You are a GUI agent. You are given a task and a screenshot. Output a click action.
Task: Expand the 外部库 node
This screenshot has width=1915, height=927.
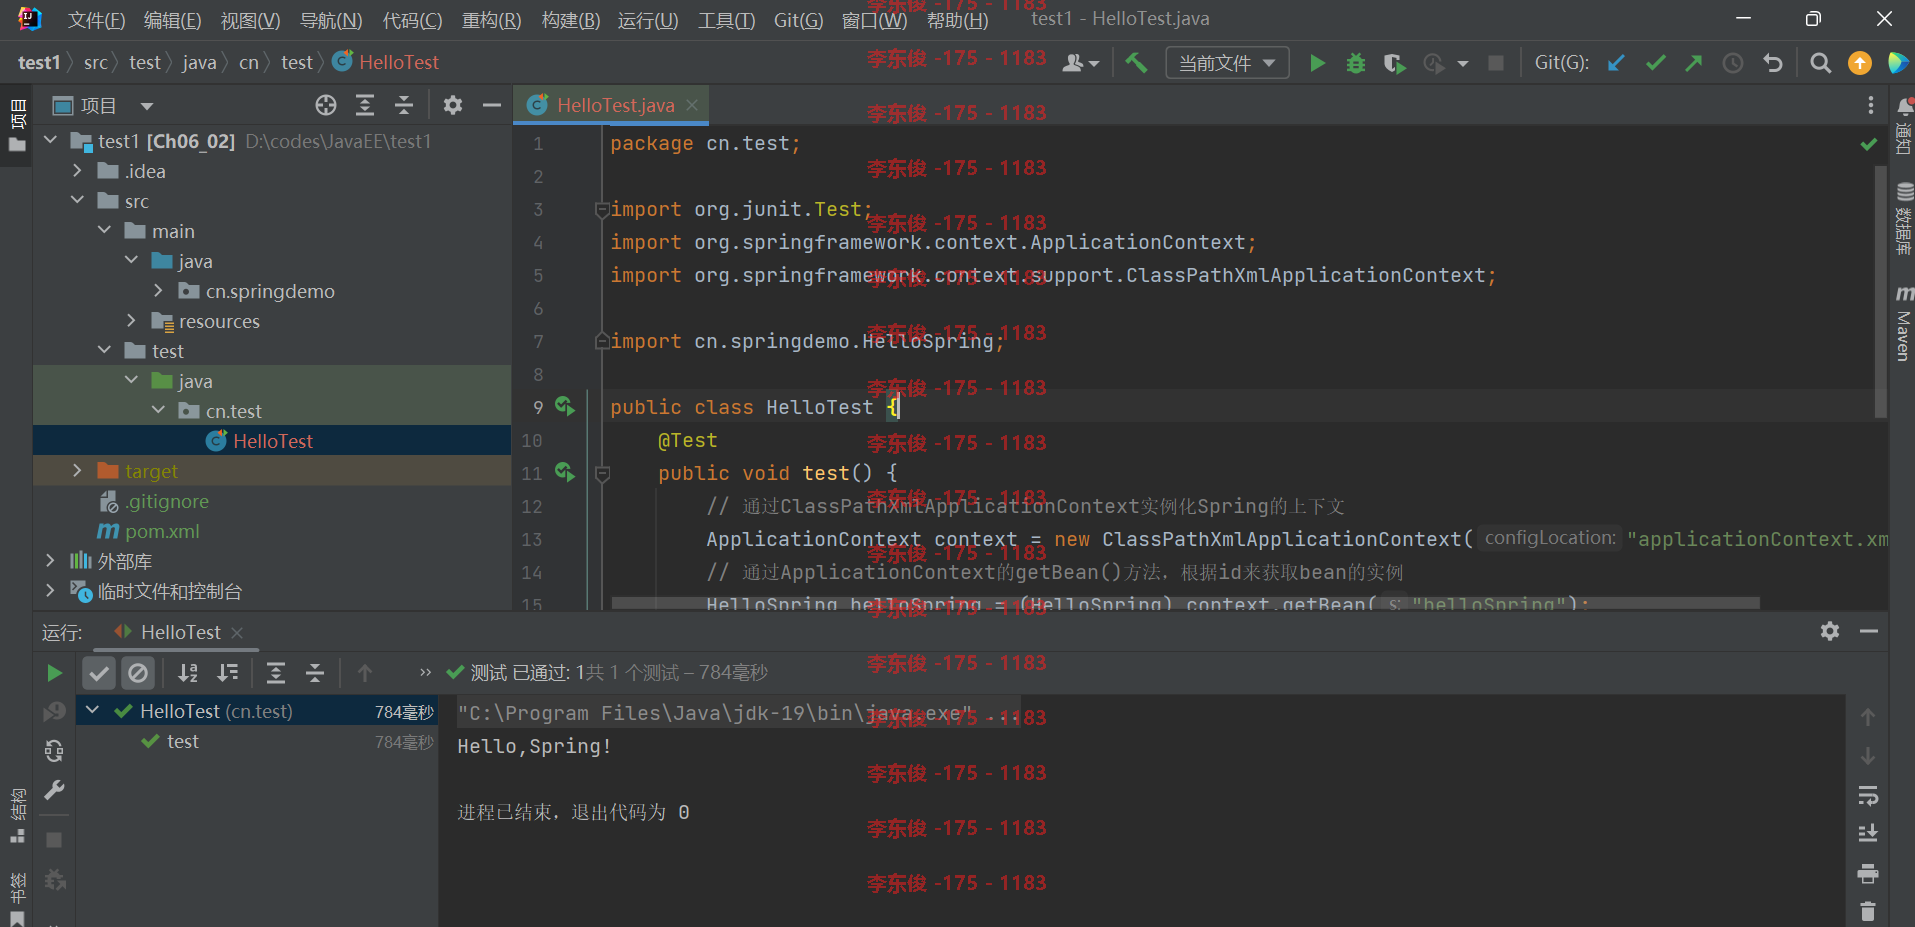tap(51, 561)
